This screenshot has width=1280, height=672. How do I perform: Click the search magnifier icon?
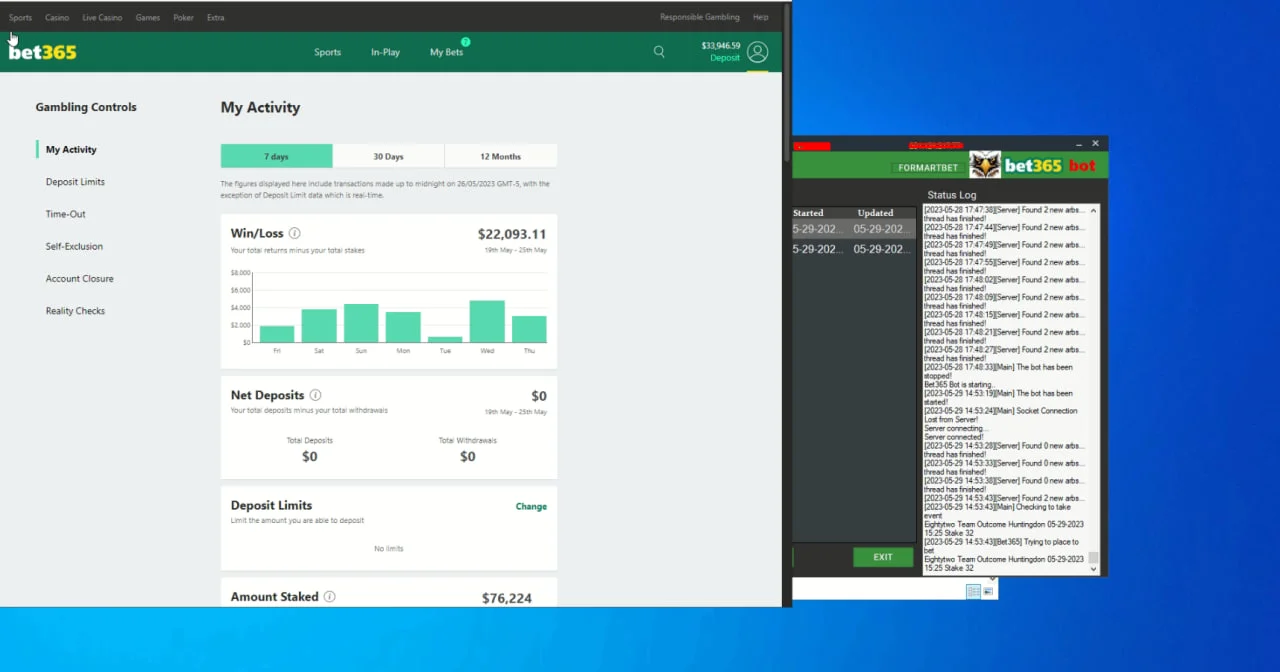pos(659,52)
